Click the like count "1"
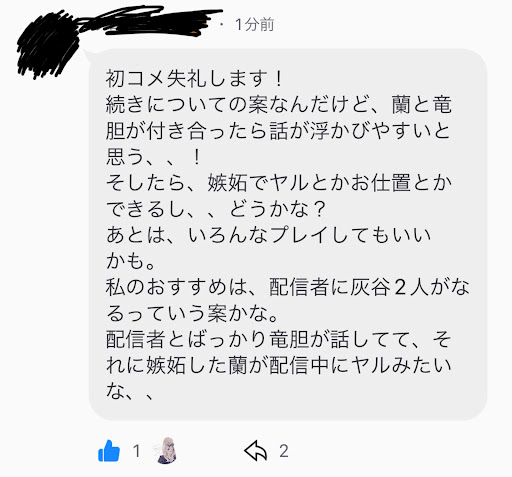The height and width of the screenshot is (477, 512). click(x=136, y=451)
